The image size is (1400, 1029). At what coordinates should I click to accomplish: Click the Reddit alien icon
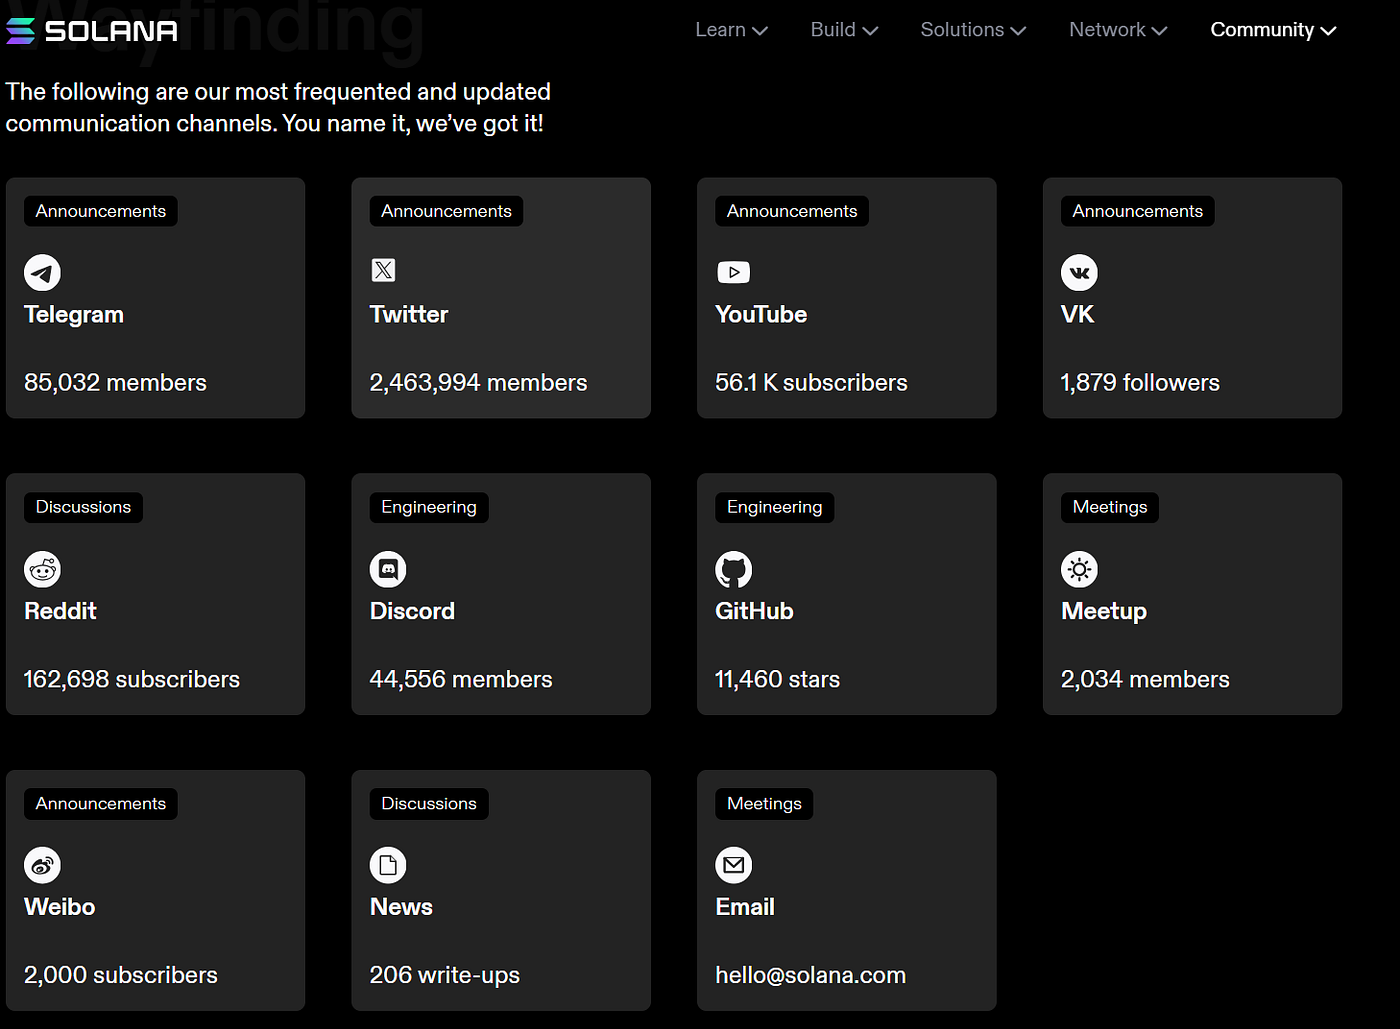tap(42, 569)
